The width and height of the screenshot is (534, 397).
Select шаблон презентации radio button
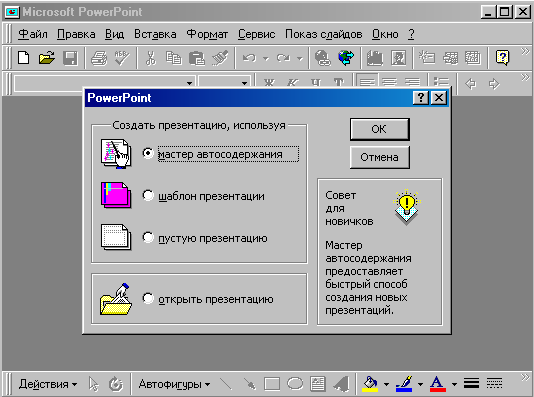point(148,195)
